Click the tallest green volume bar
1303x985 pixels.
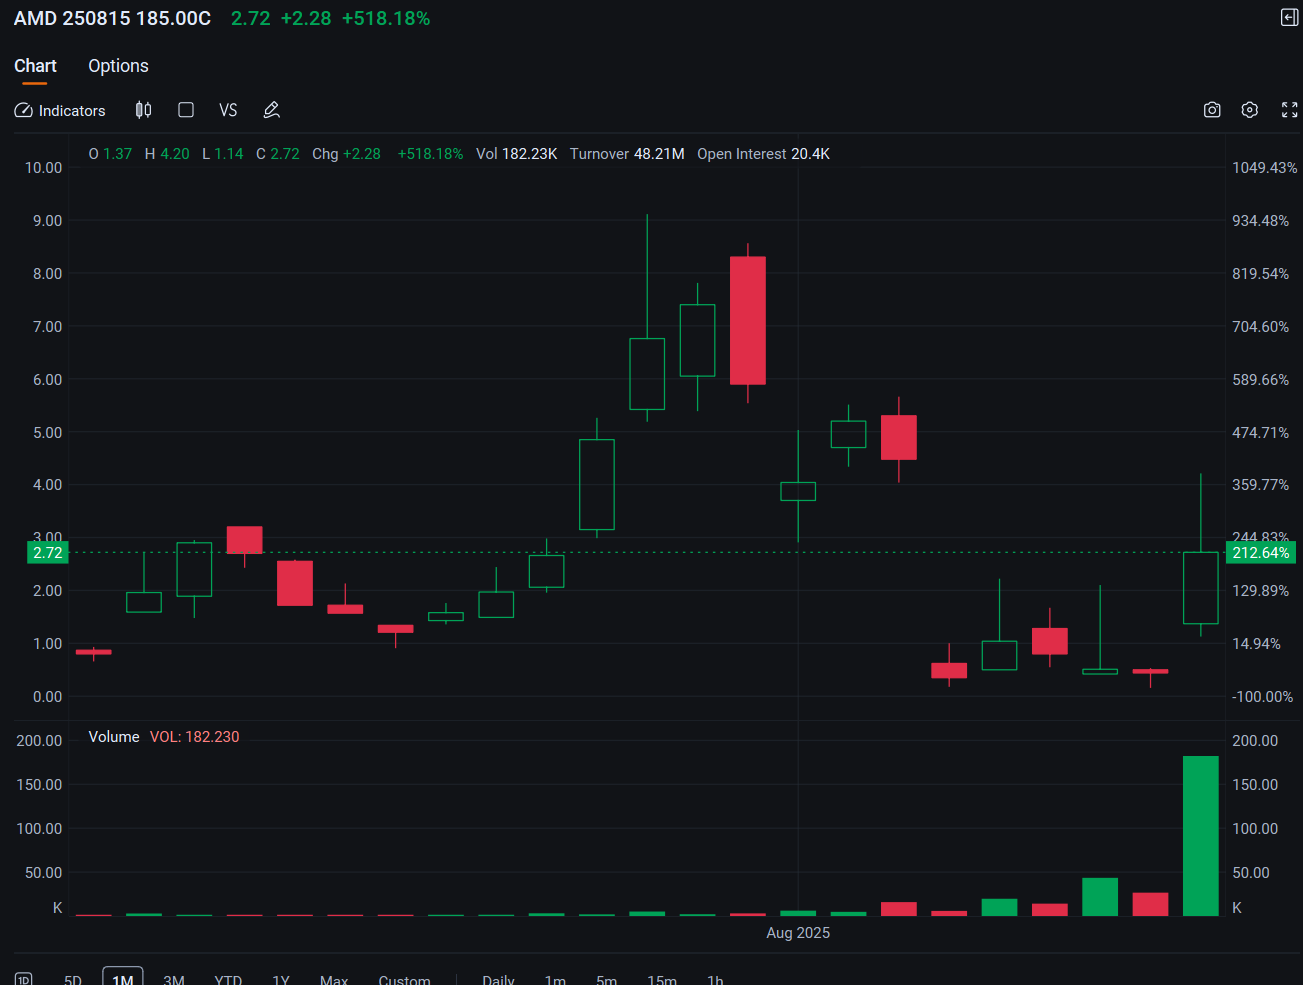1200,836
